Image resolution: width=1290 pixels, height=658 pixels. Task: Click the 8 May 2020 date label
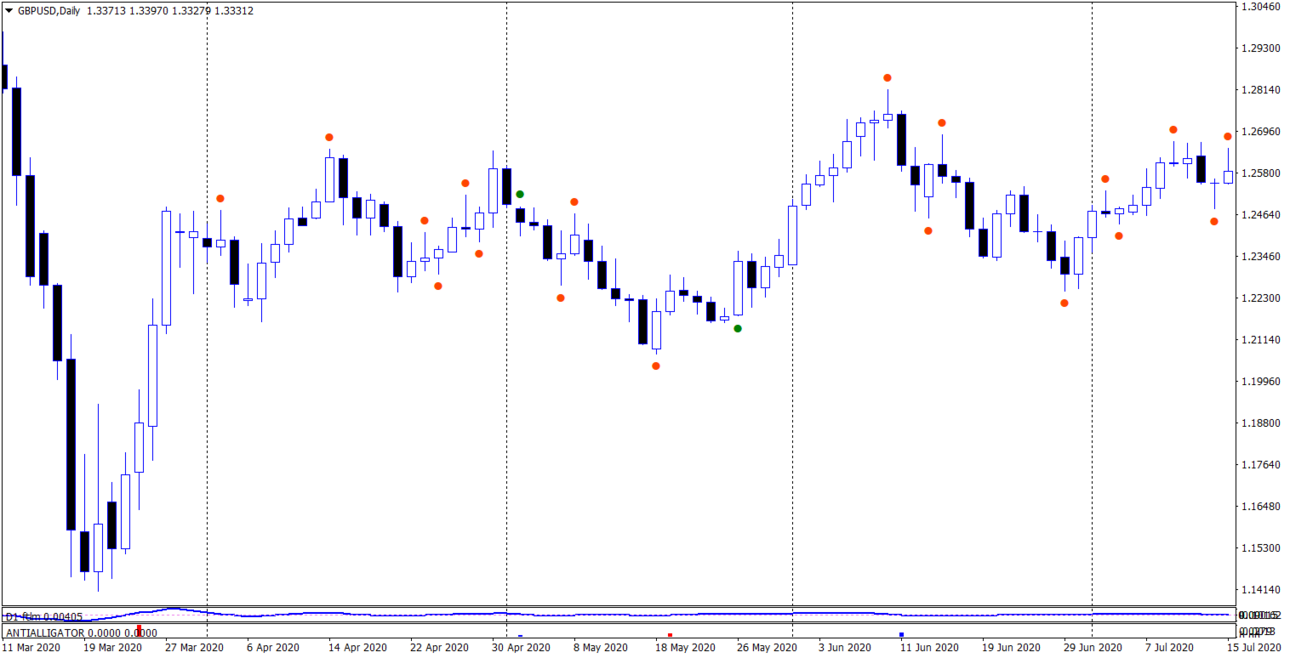click(x=603, y=648)
